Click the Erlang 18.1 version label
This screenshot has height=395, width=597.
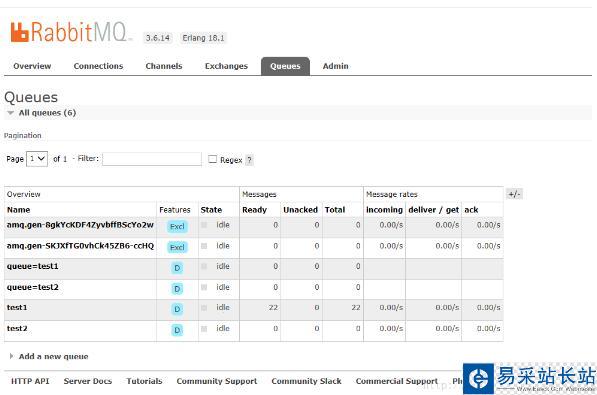(203, 38)
